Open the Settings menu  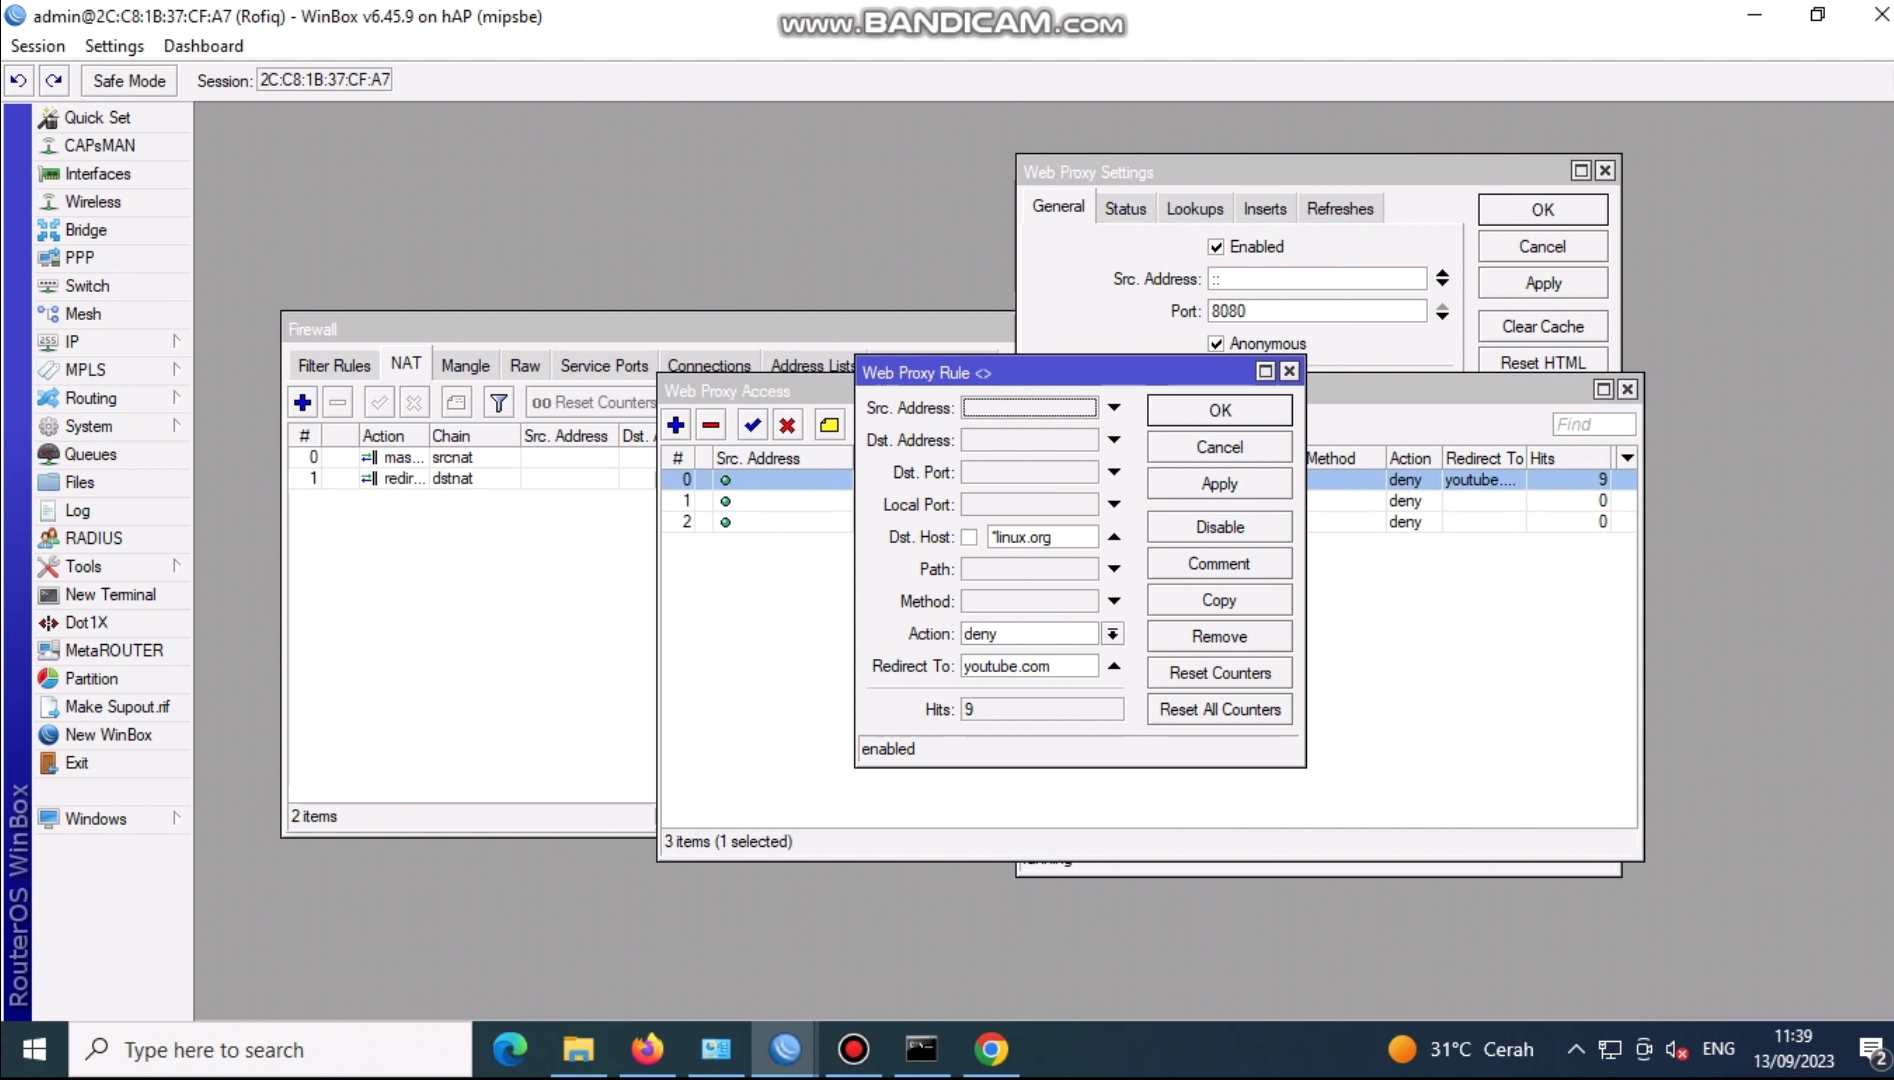tap(114, 46)
